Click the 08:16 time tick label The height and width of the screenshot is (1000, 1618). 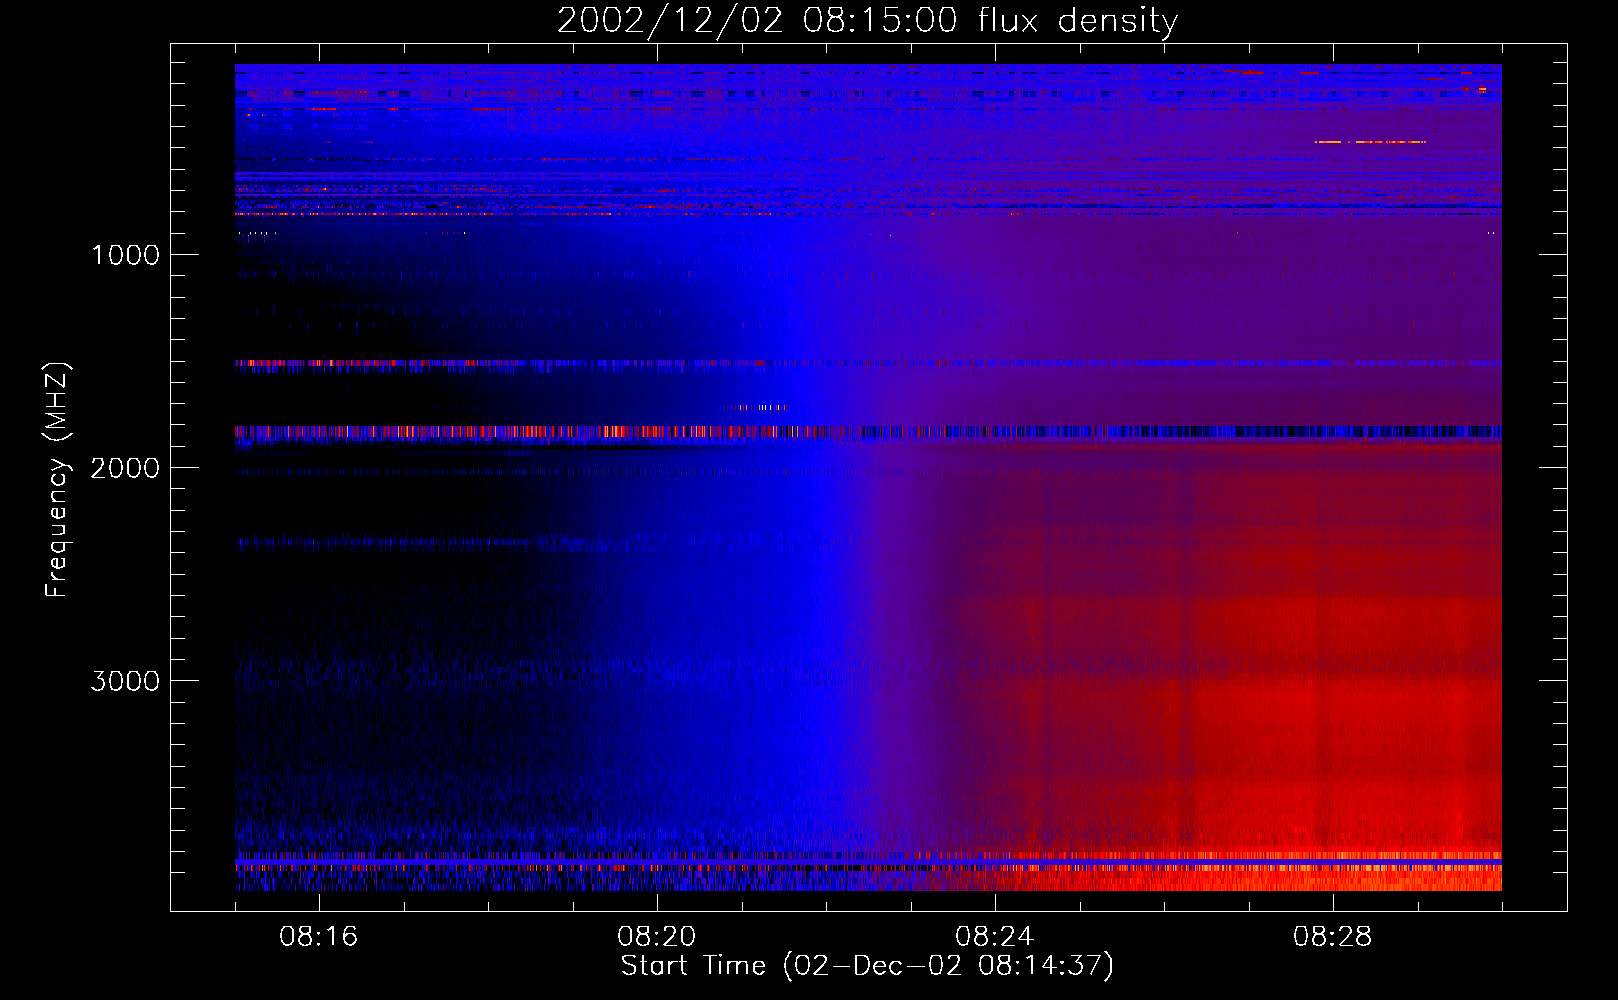(319, 937)
